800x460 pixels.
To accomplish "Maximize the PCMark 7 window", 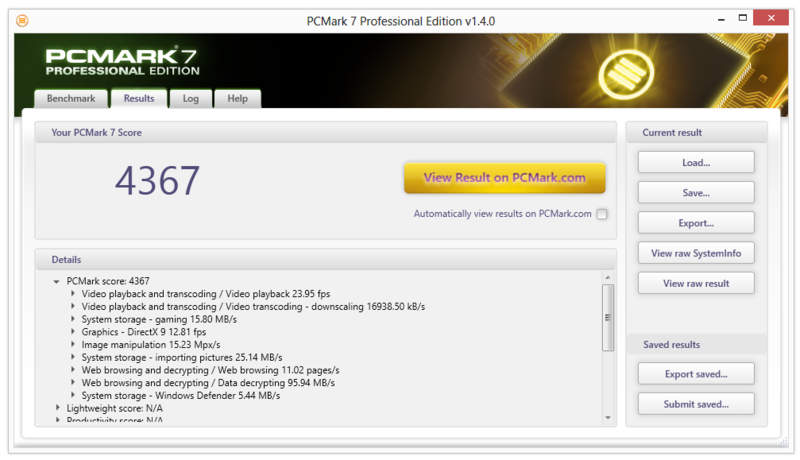I will pos(743,18).
